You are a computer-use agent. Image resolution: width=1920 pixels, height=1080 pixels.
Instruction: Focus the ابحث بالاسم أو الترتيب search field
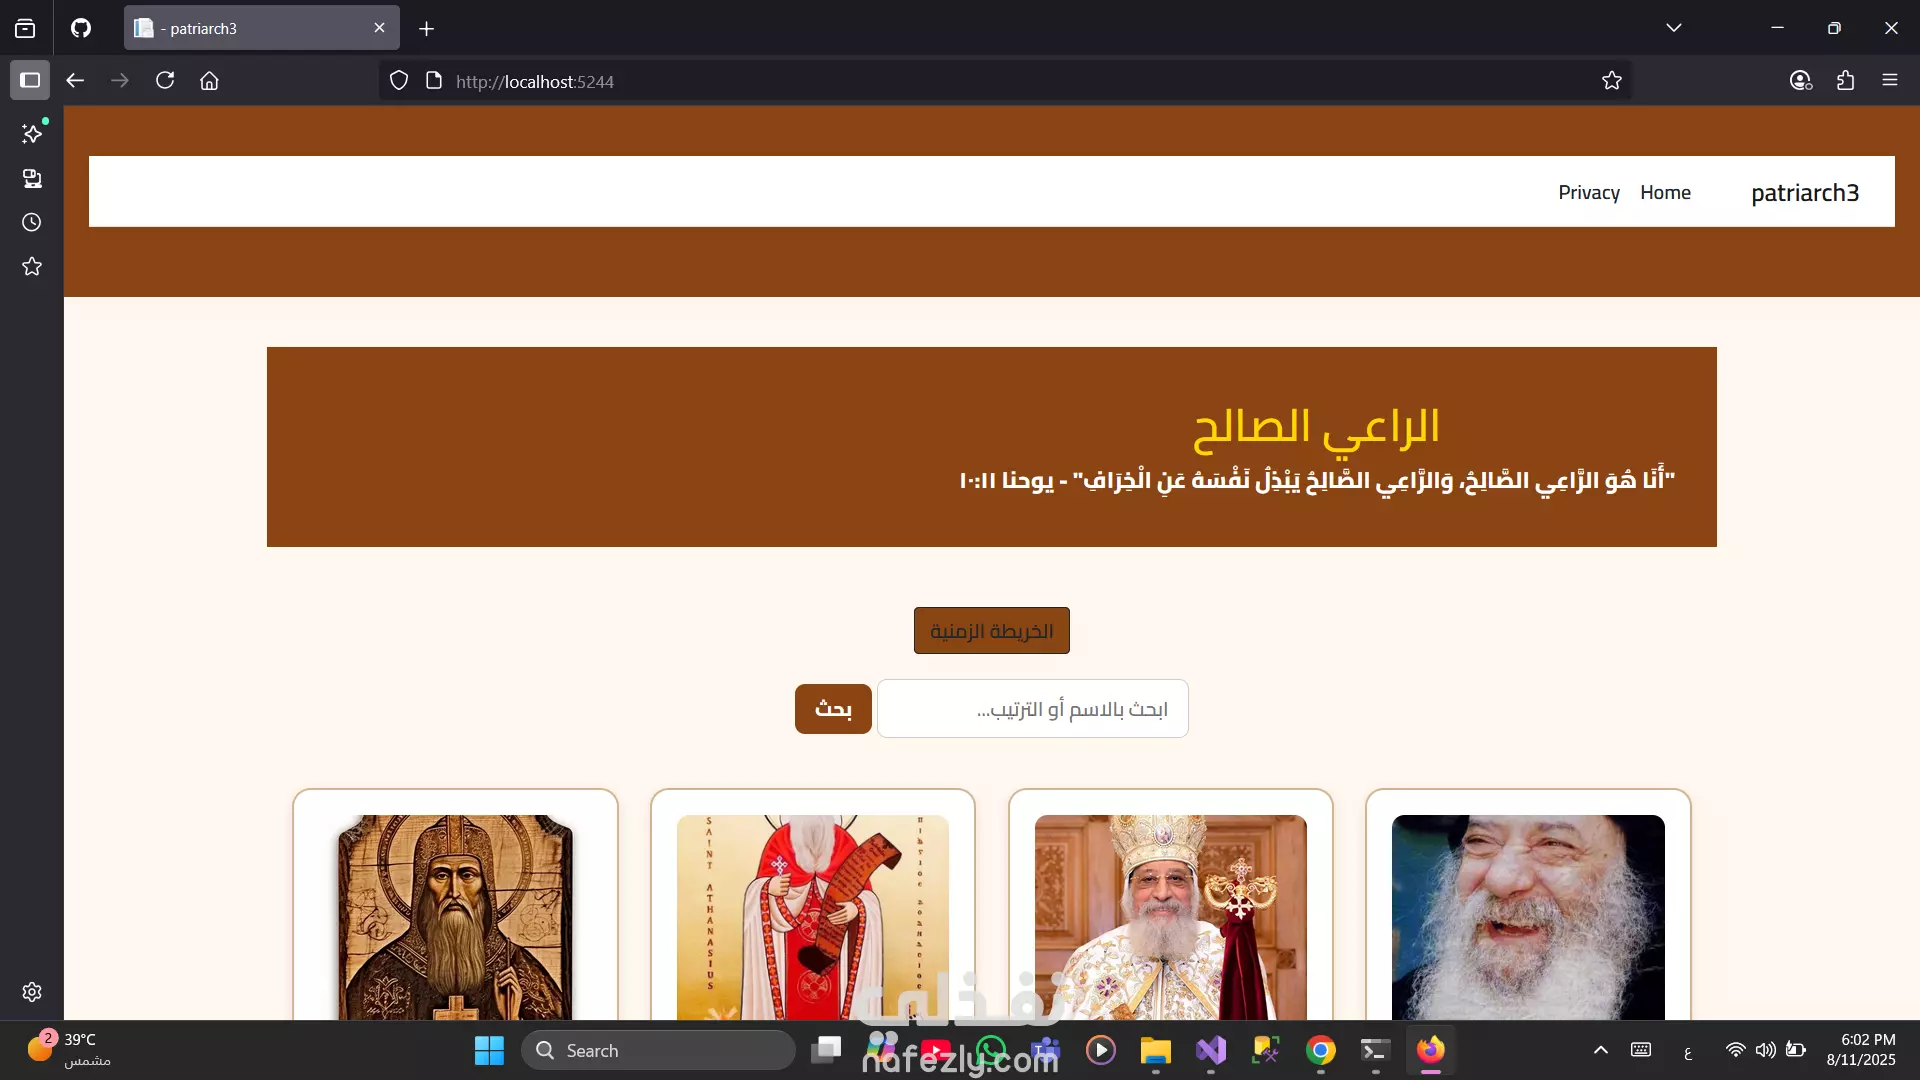coord(1033,709)
